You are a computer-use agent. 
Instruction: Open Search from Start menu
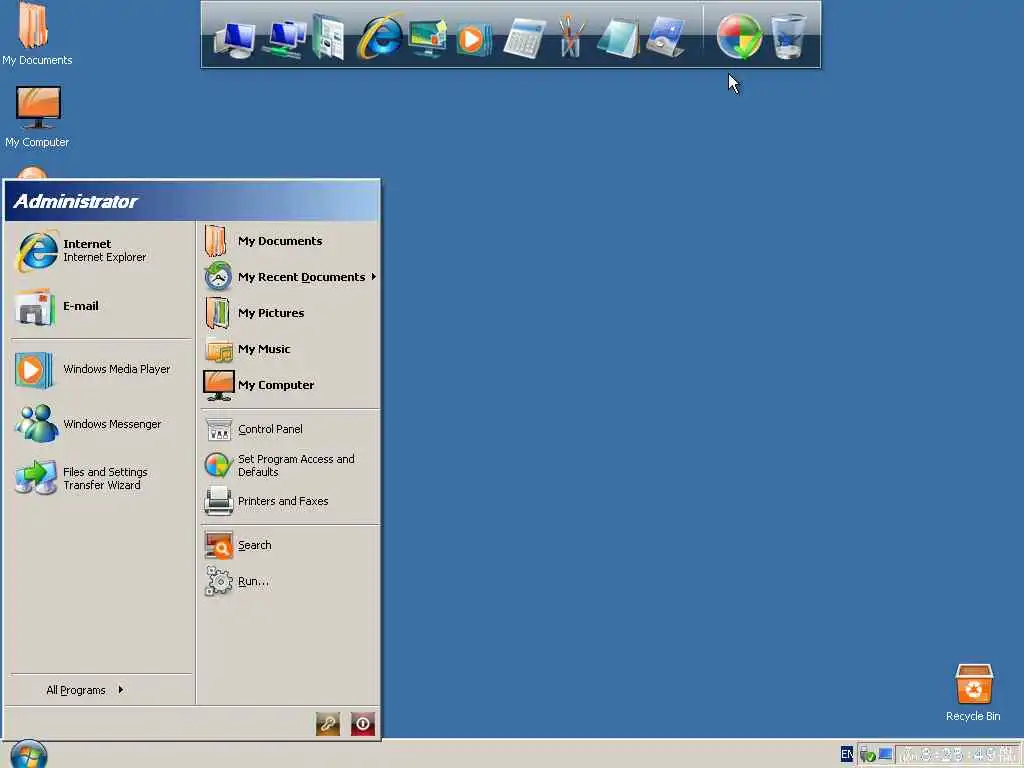(x=289, y=545)
